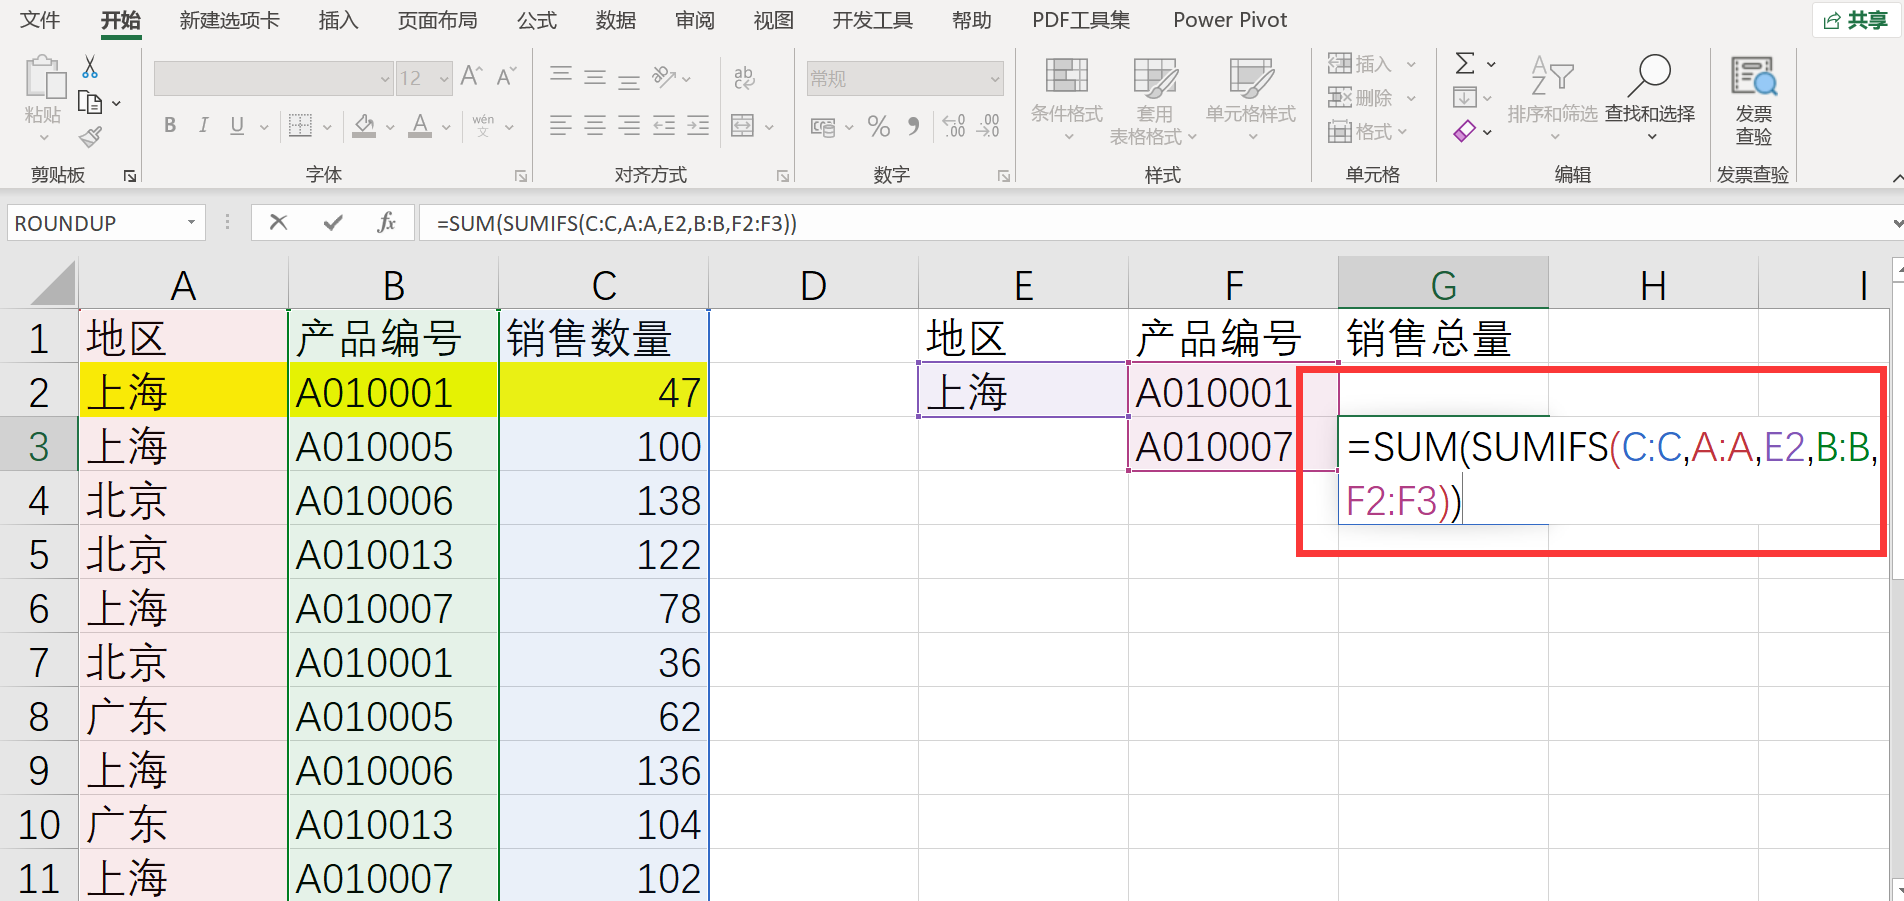Click the 共享 share button
This screenshot has width=1904, height=901.
[x=1856, y=20]
